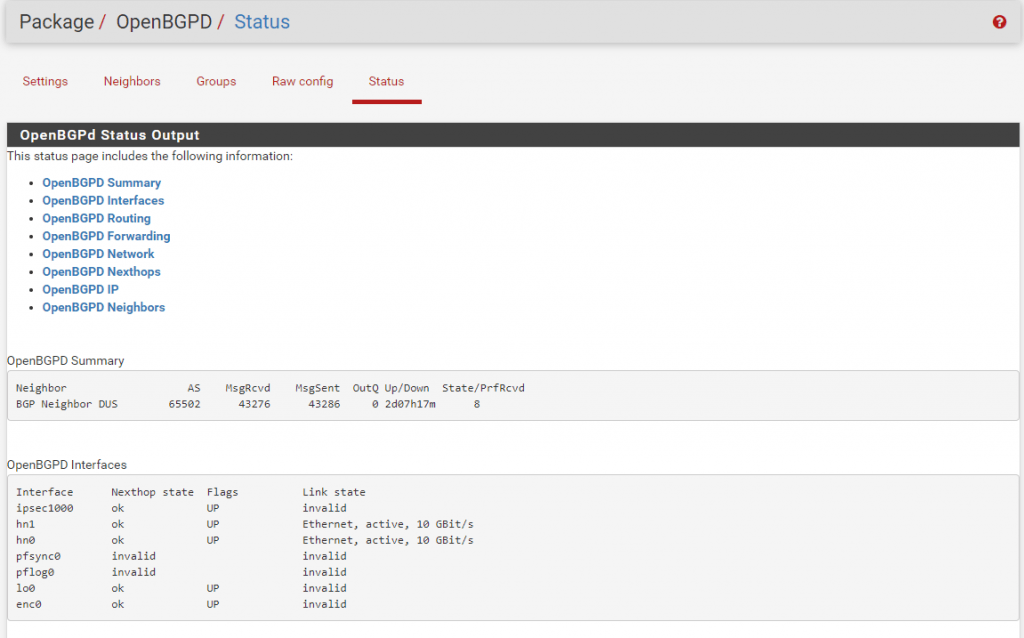Go to the Groups tab
This screenshot has width=1024, height=638.
coord(216,82)
